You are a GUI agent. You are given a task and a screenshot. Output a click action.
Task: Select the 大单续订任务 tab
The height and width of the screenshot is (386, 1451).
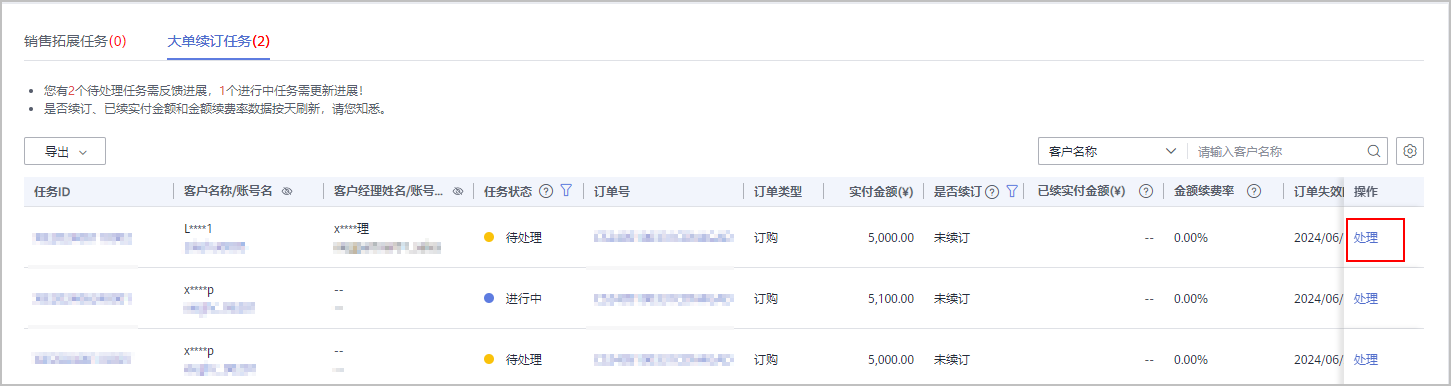point(219,41)
